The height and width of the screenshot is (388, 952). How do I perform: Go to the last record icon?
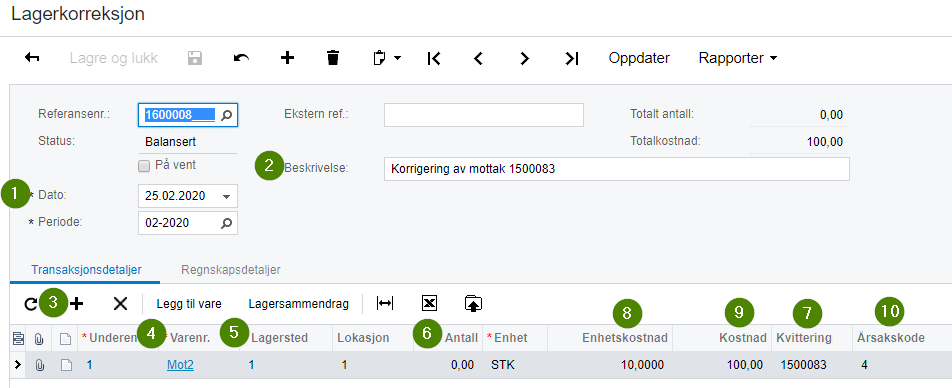pyautogui.click(x=572, y=58)
